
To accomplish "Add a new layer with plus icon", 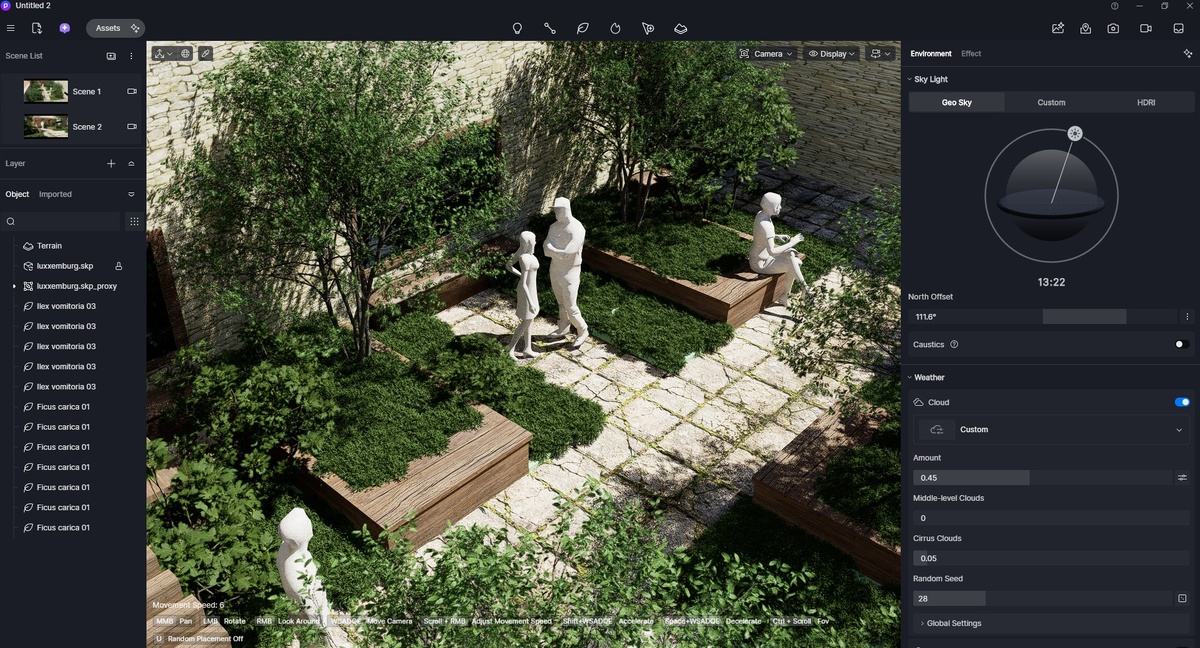I will coord(111,163).
